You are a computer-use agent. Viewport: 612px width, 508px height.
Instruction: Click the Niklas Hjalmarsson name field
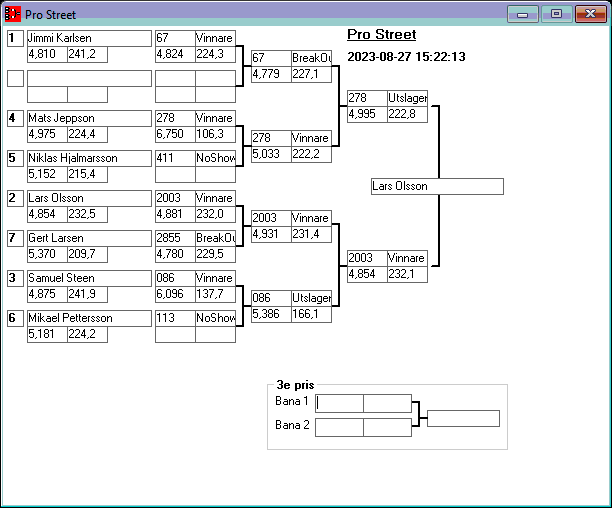[x=88, y=158]
